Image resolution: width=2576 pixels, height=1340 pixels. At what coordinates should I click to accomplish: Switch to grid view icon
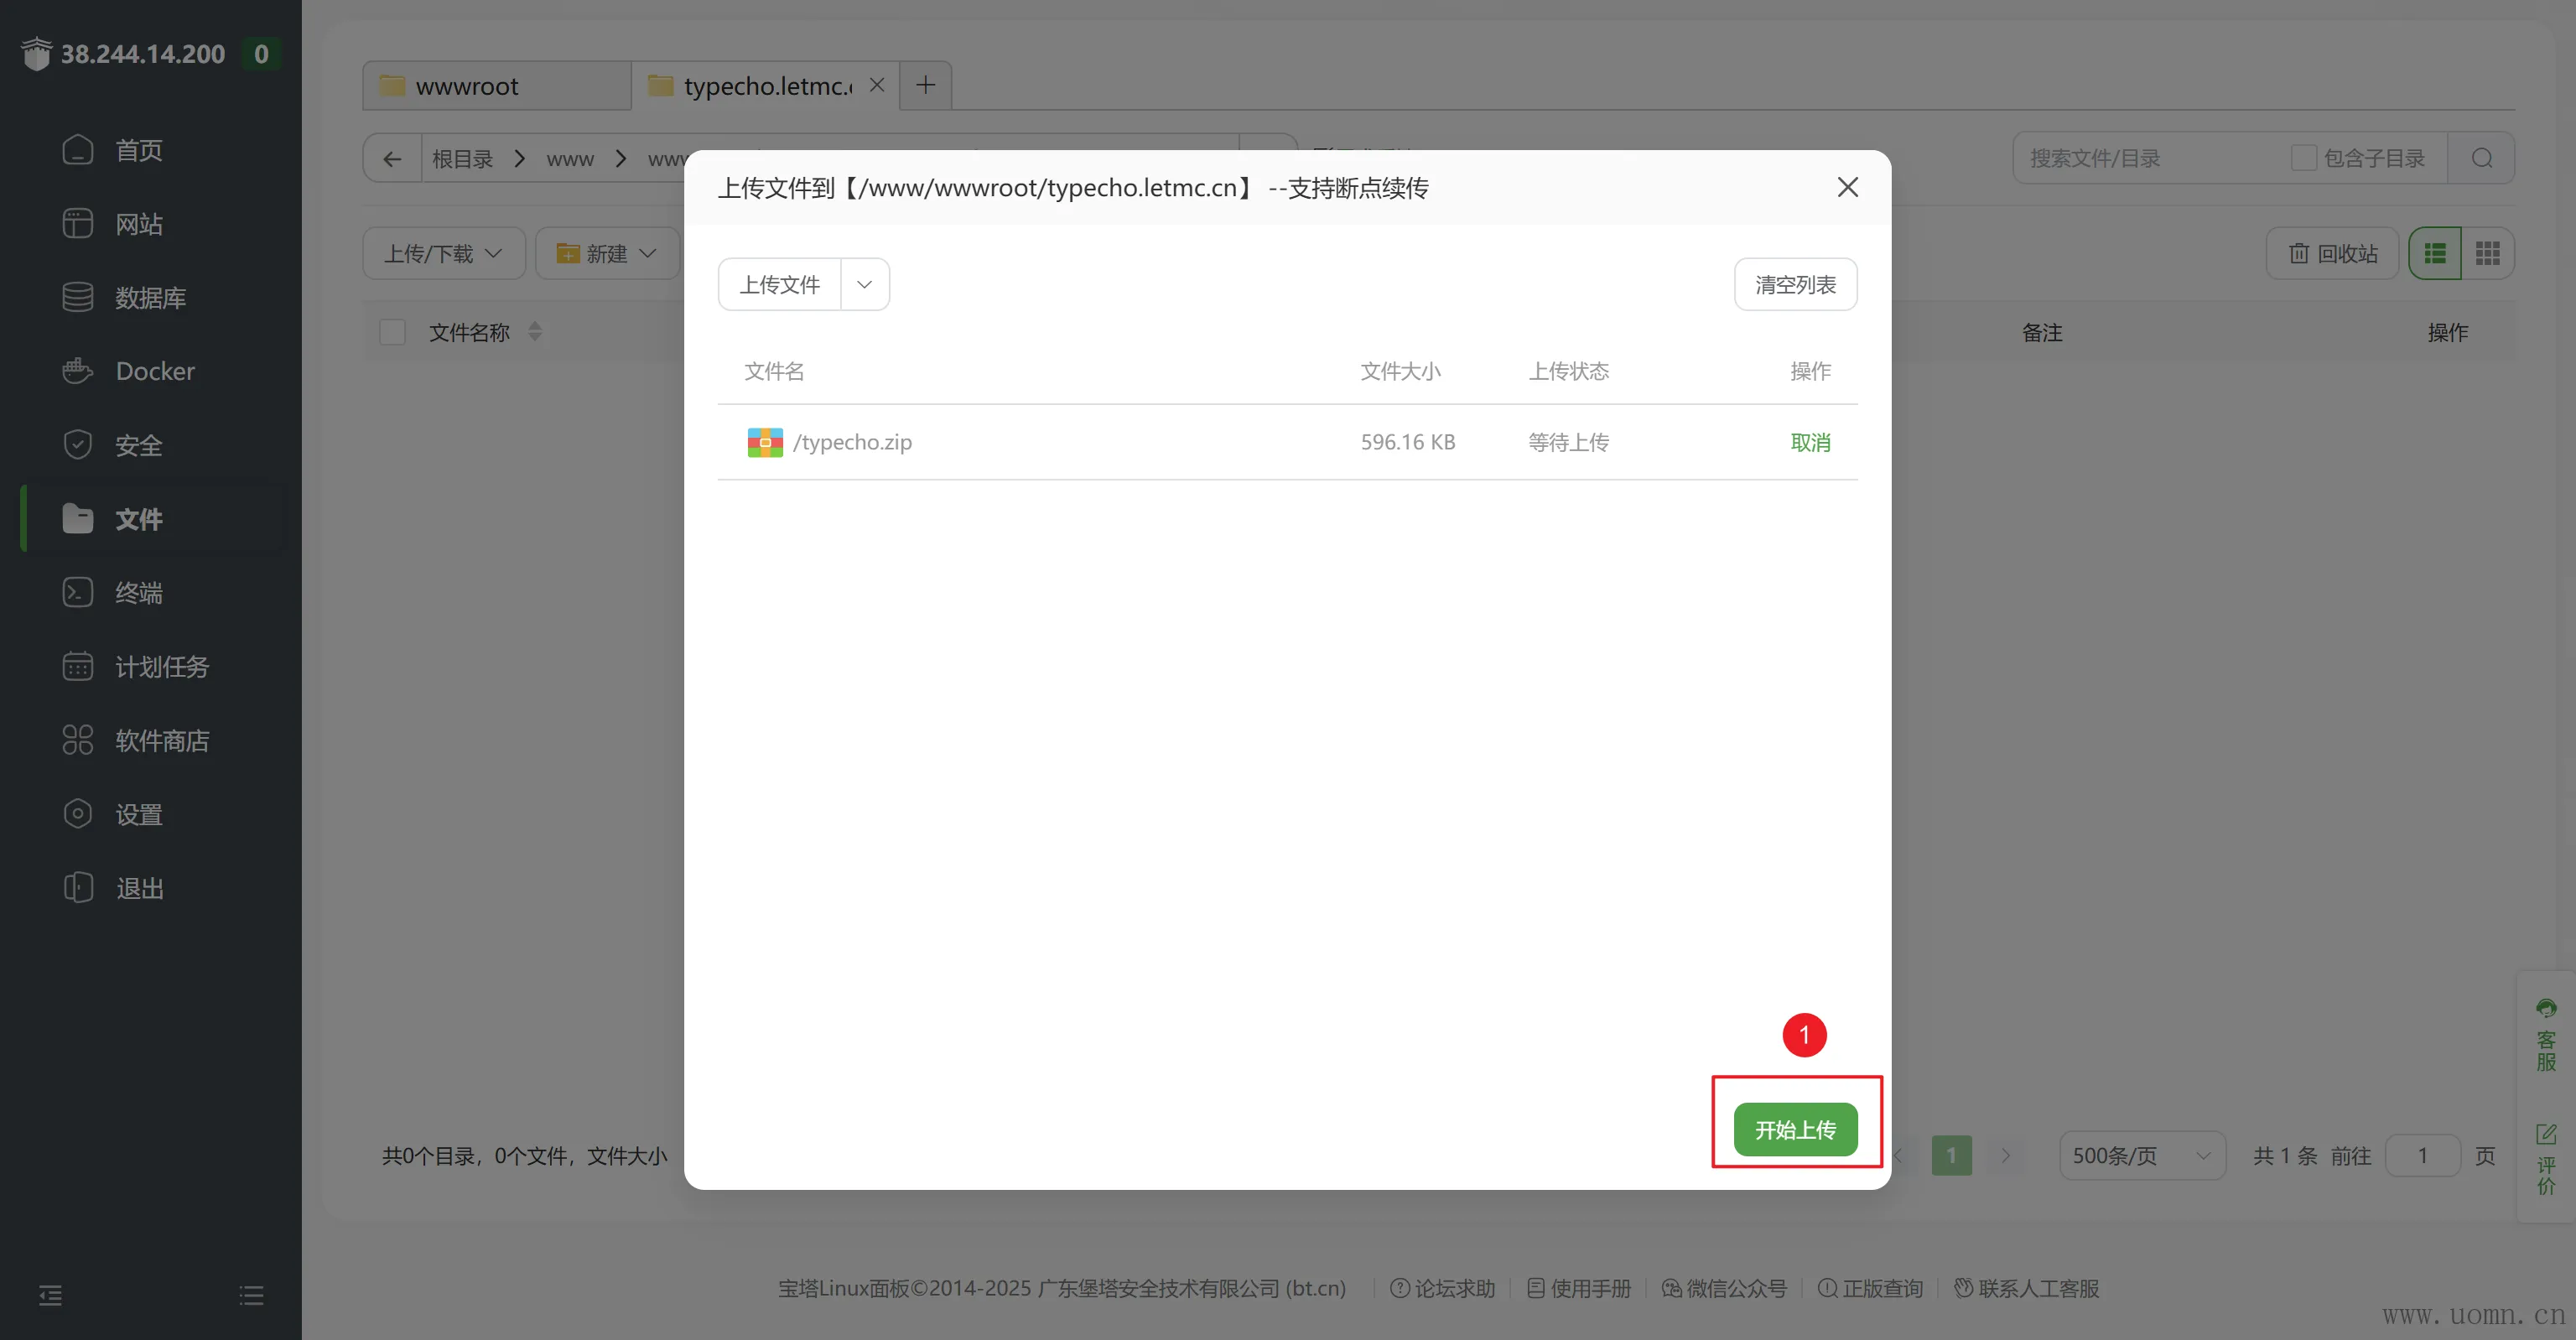click(2487, 254)
